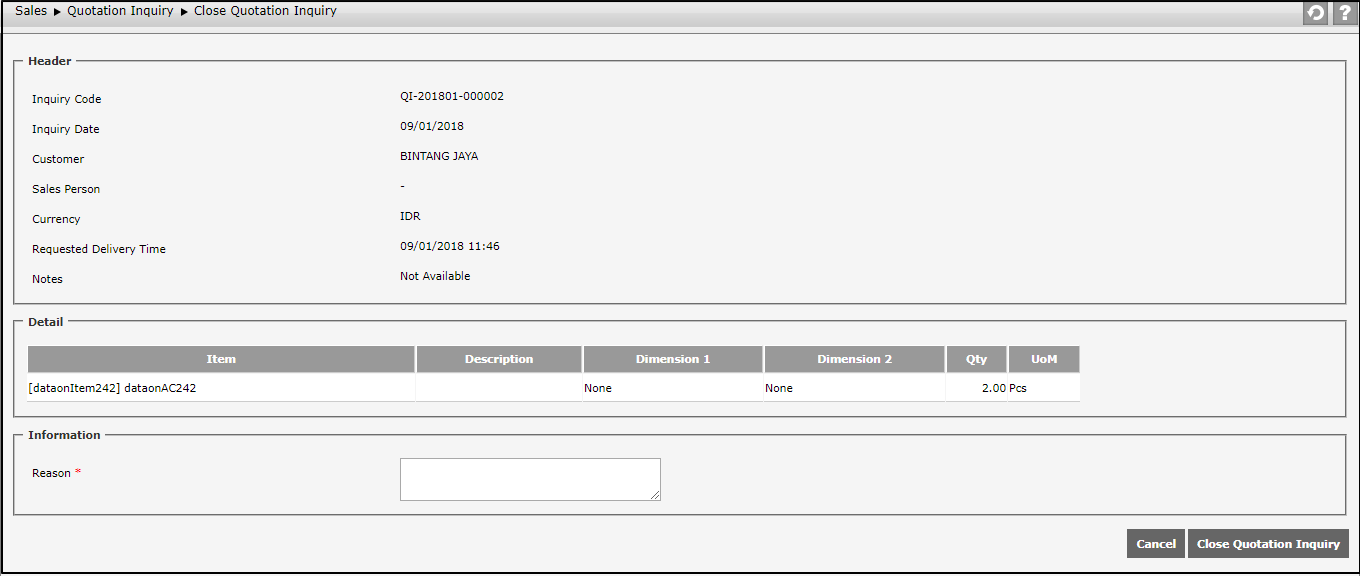Click the Dimension 1 column header
The image size is (1360, 576).
[673, 359]
